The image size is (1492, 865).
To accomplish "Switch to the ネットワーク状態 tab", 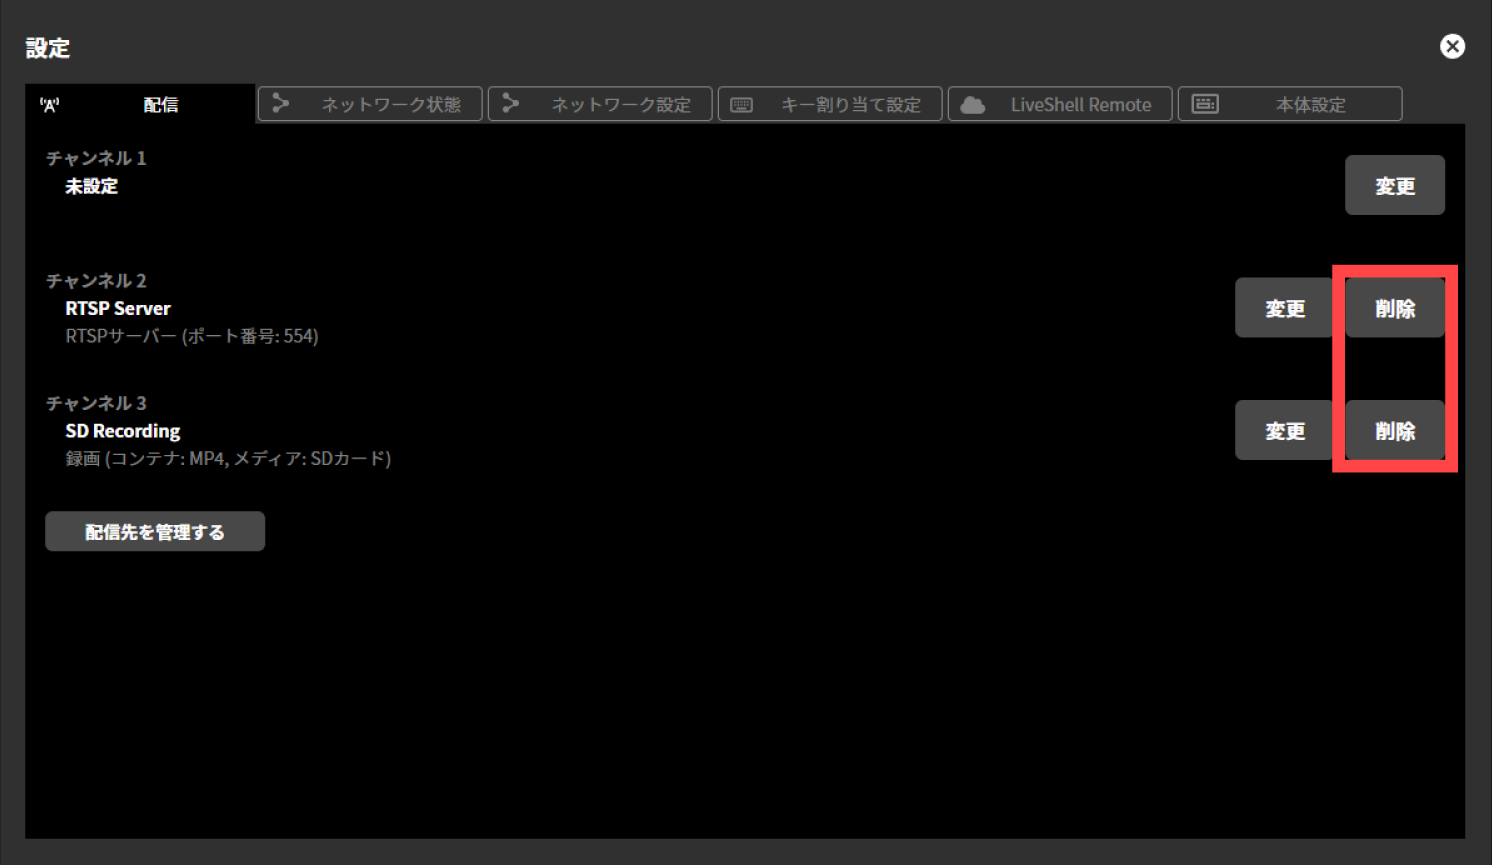I will [370, 103].
